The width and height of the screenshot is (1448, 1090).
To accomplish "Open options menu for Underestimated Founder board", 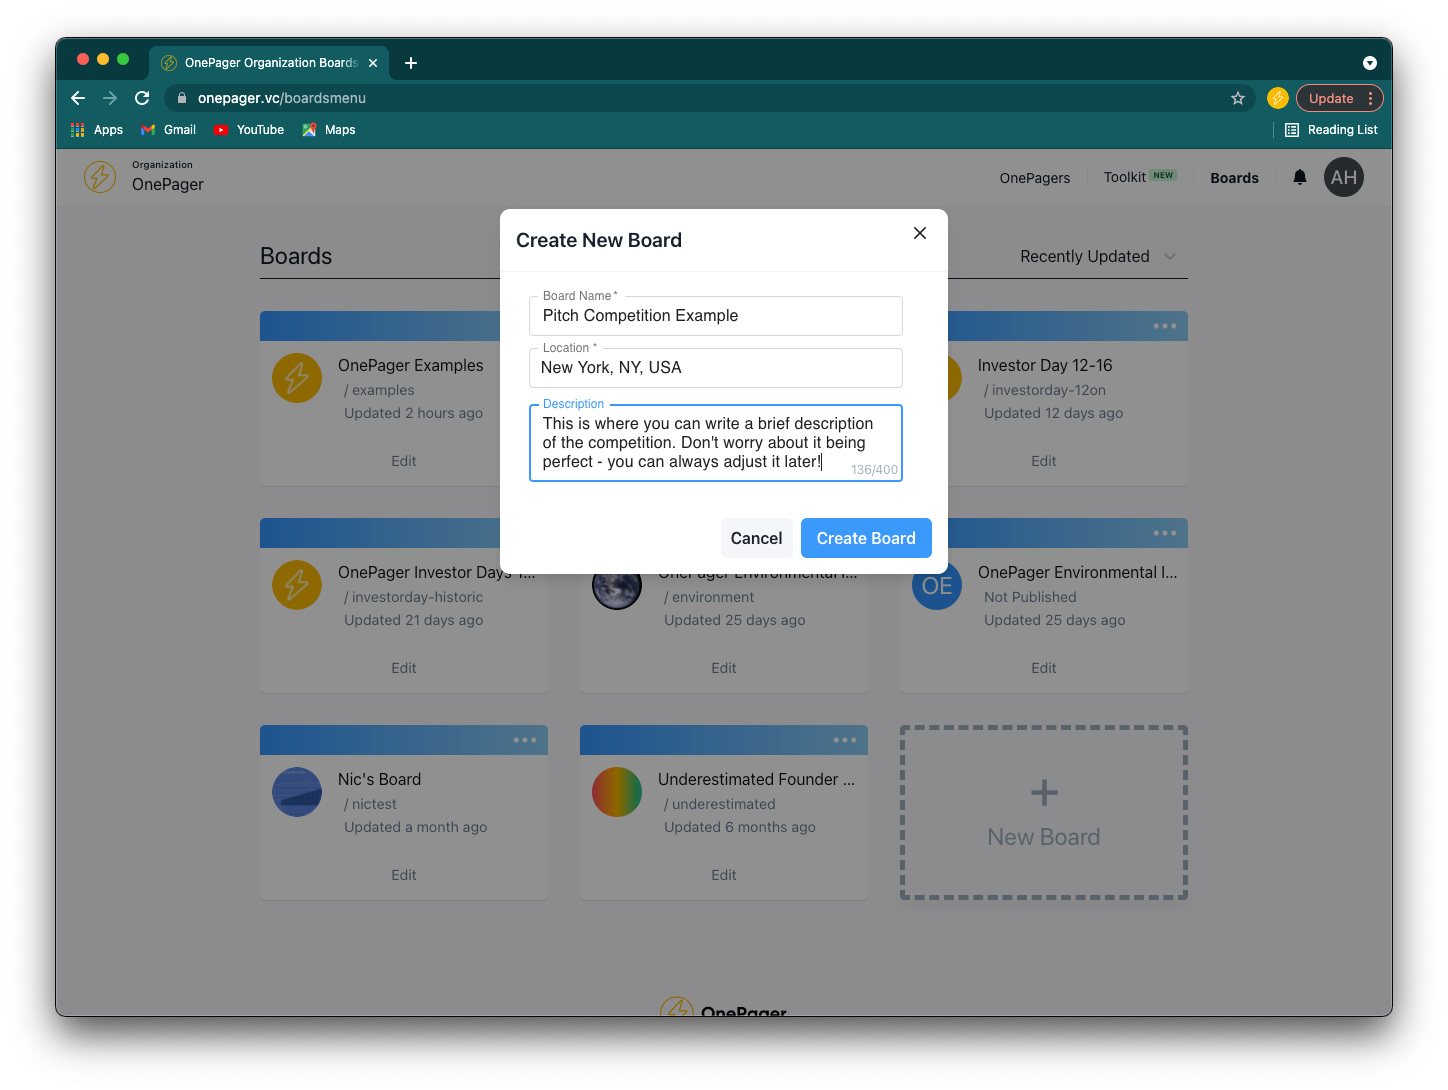I will [844, 740].
